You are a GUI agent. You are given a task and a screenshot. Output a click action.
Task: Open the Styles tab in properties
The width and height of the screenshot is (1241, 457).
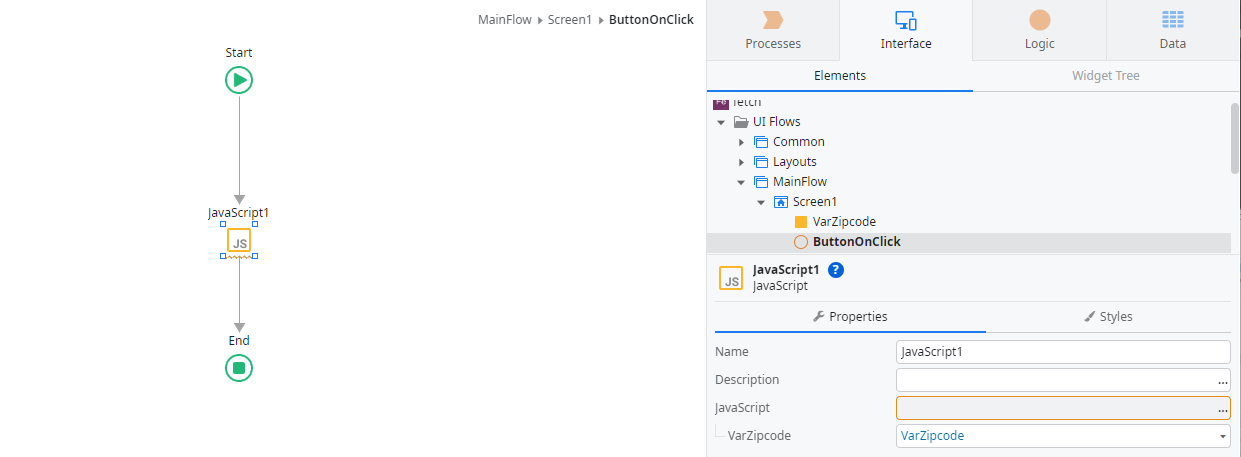click(1108, 316)
